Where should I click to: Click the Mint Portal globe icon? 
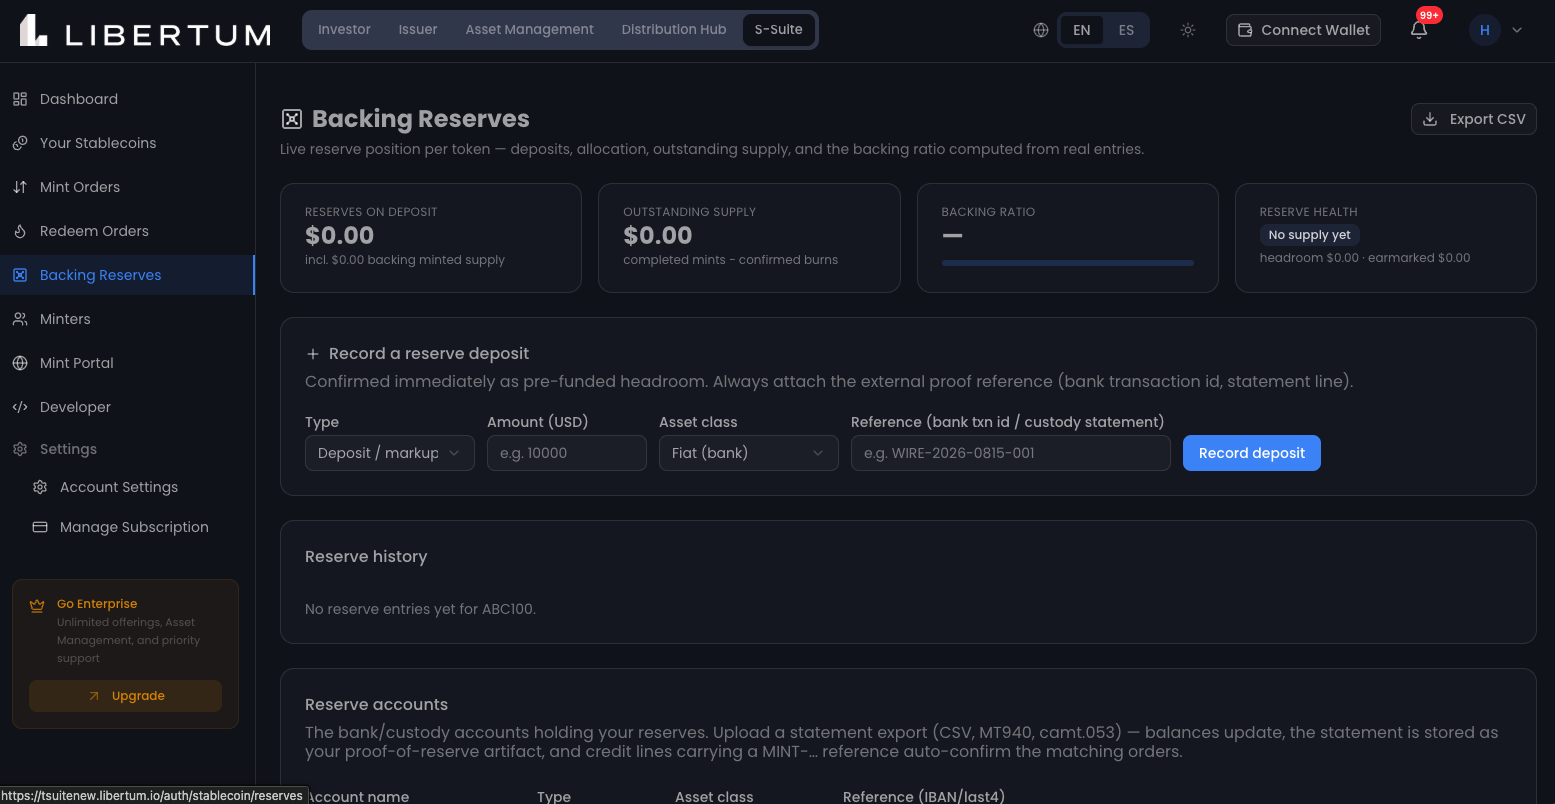coord(20,363)
